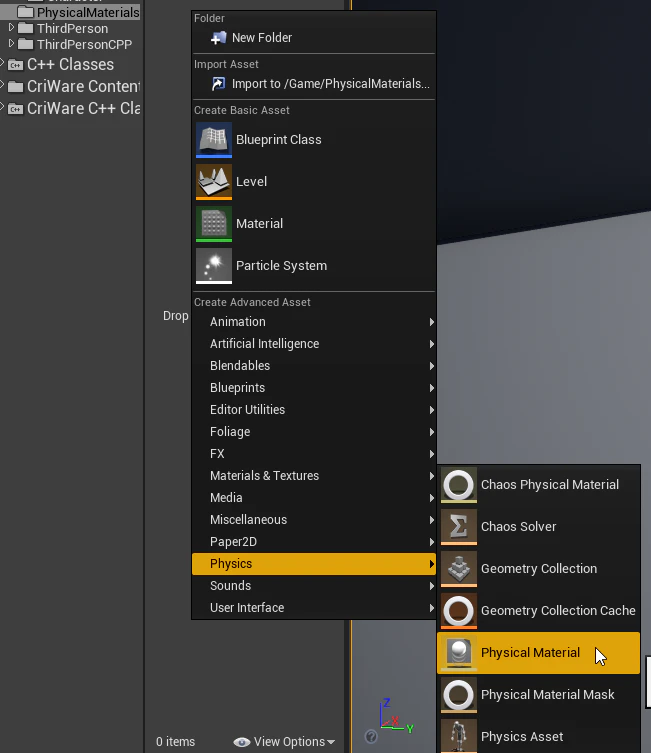Click the Geometry Collection Cache ring icon

click(x=459, y=611)
